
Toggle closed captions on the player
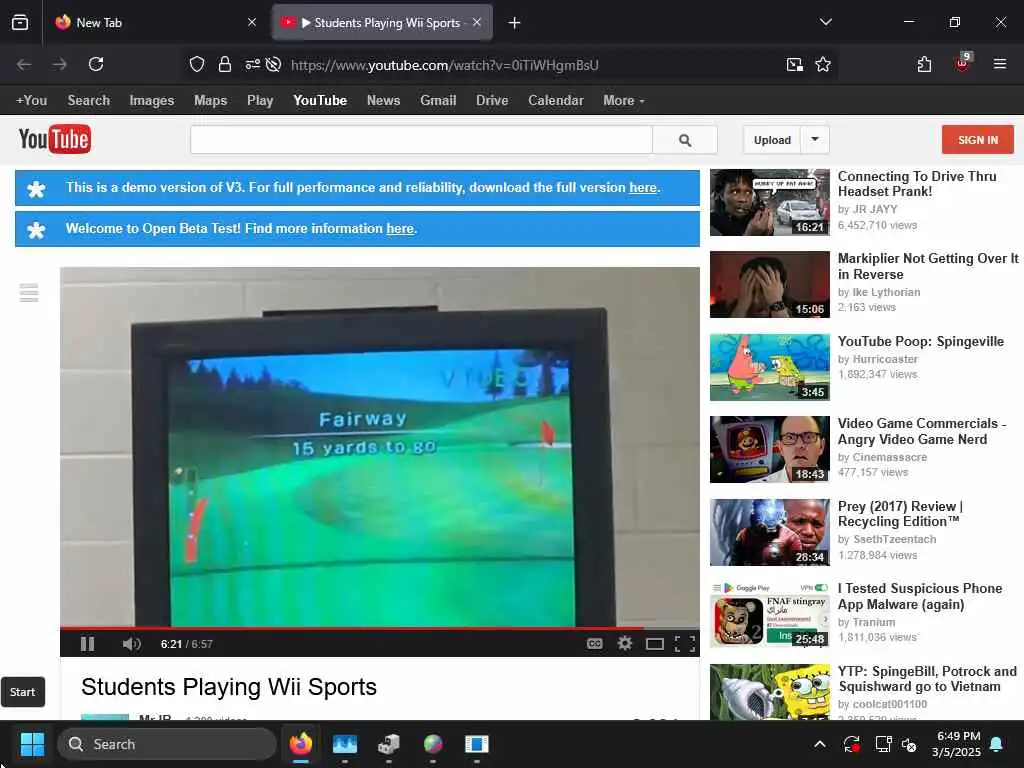[594, 644]
